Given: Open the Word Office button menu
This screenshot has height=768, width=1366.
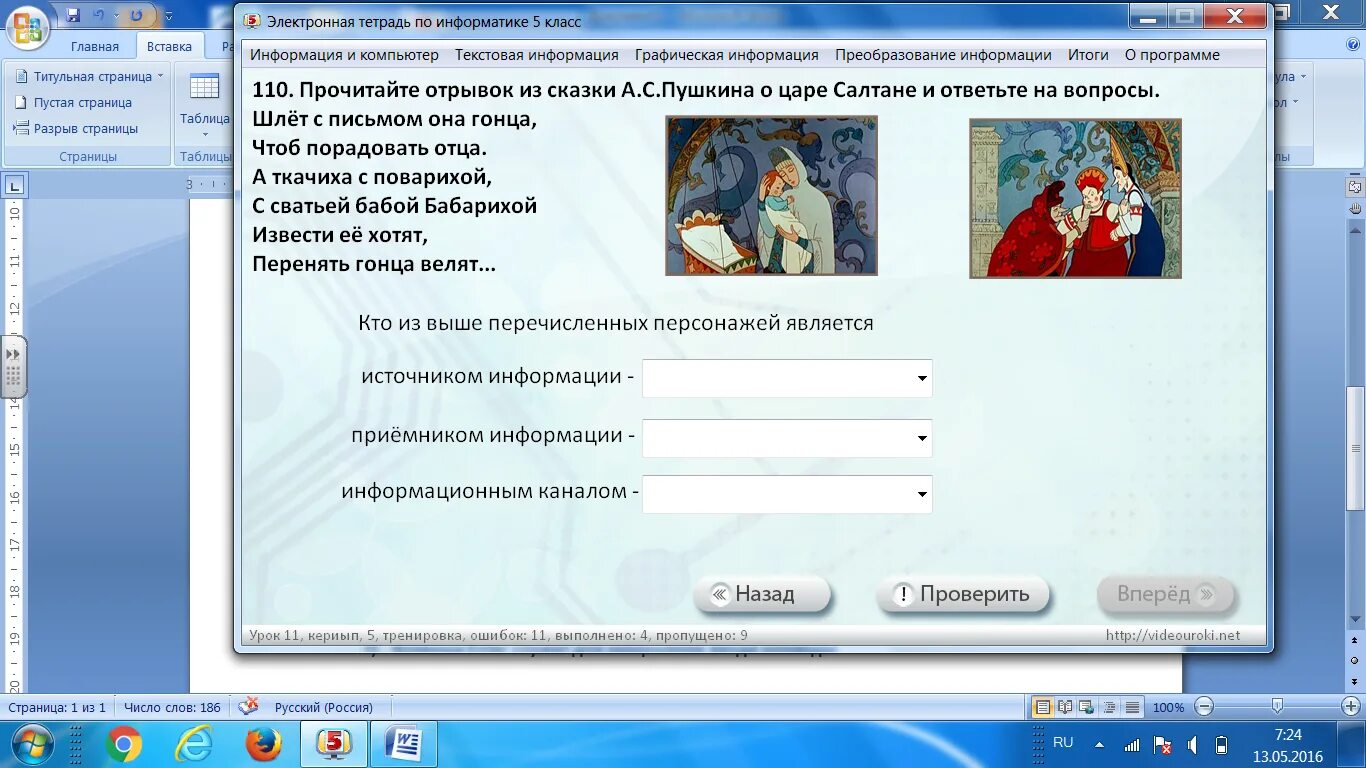Looking at the screenshot, I should (29, 27).
